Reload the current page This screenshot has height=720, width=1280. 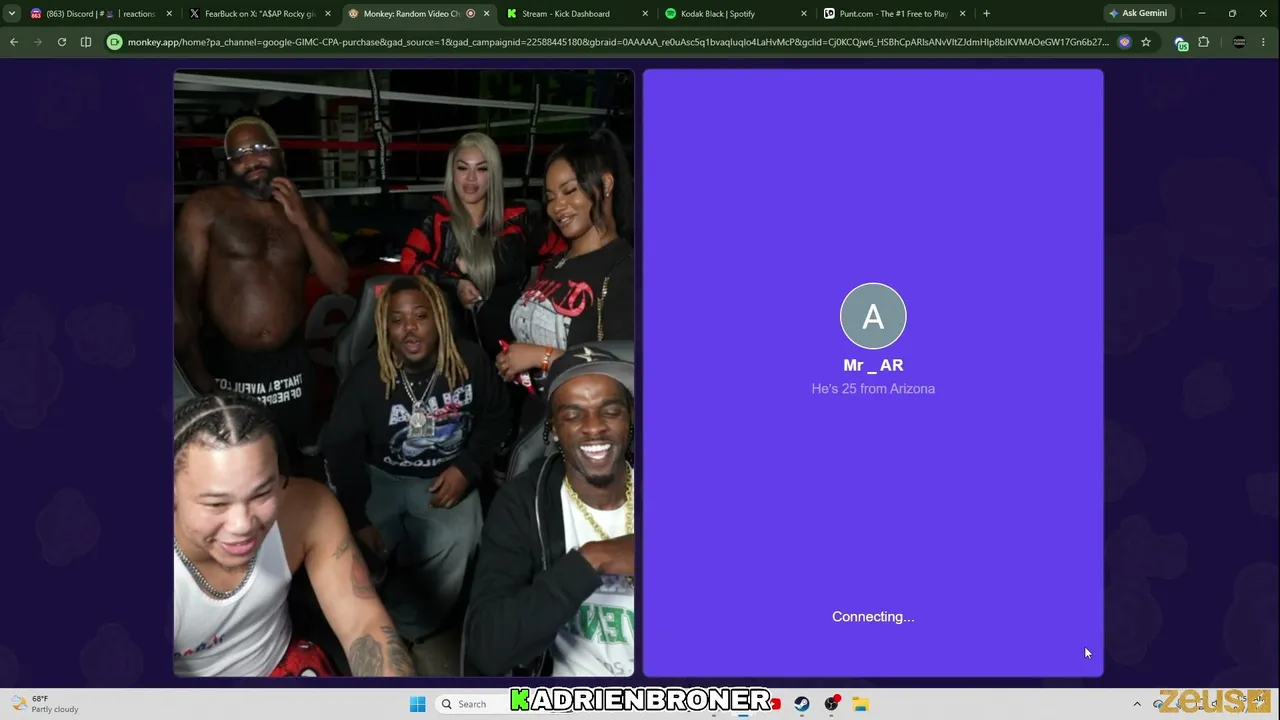click(62, 42)
